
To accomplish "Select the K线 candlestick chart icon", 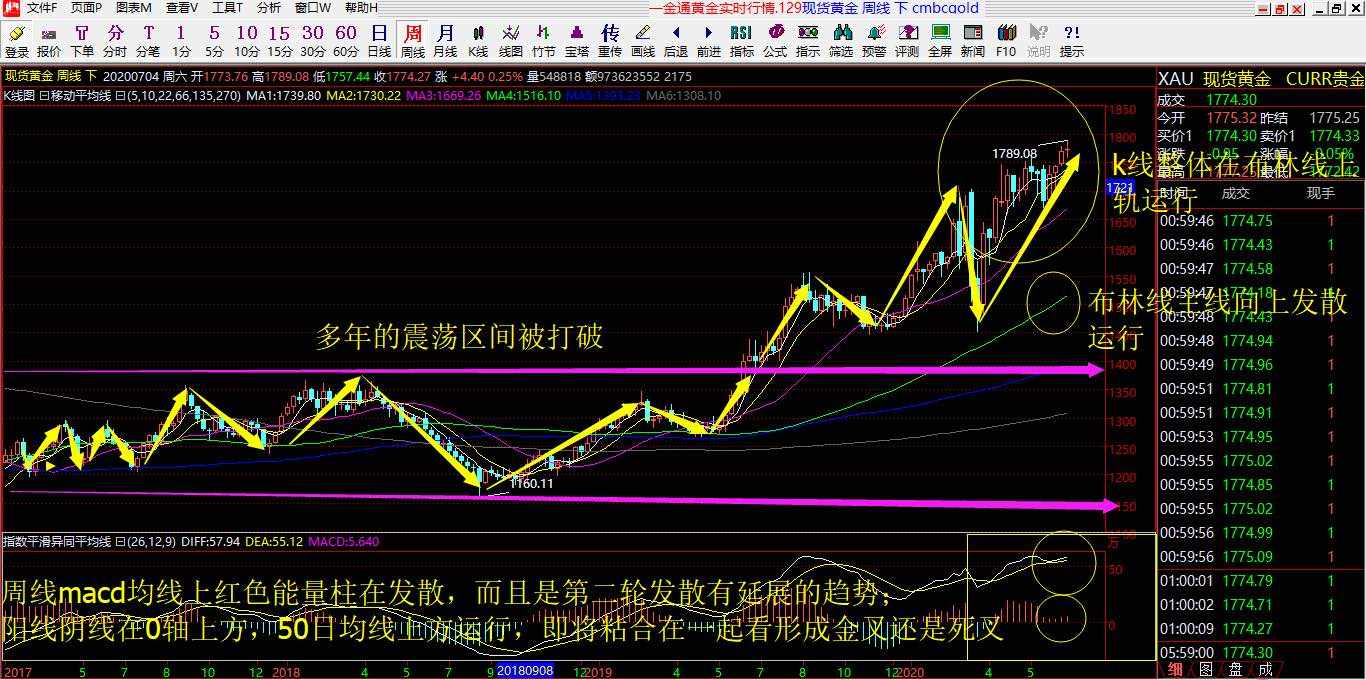I will (x=478, y=41).
